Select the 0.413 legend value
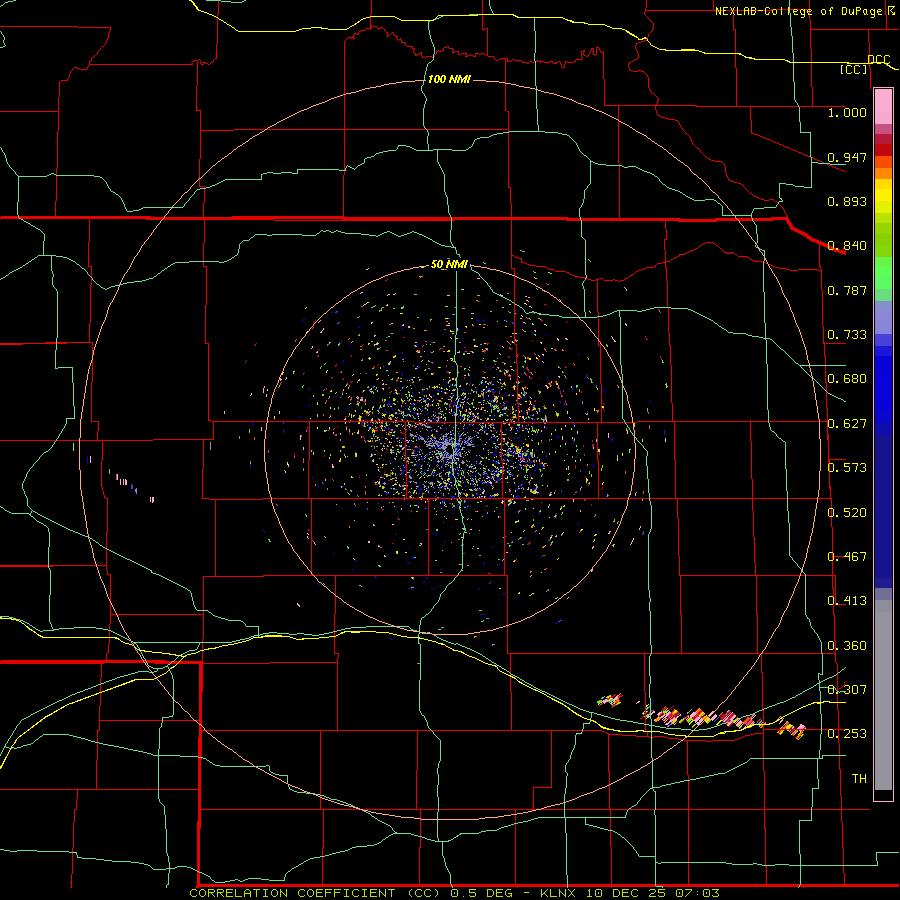The width and height of the screenshot is (900, 900). coord(847,601)
